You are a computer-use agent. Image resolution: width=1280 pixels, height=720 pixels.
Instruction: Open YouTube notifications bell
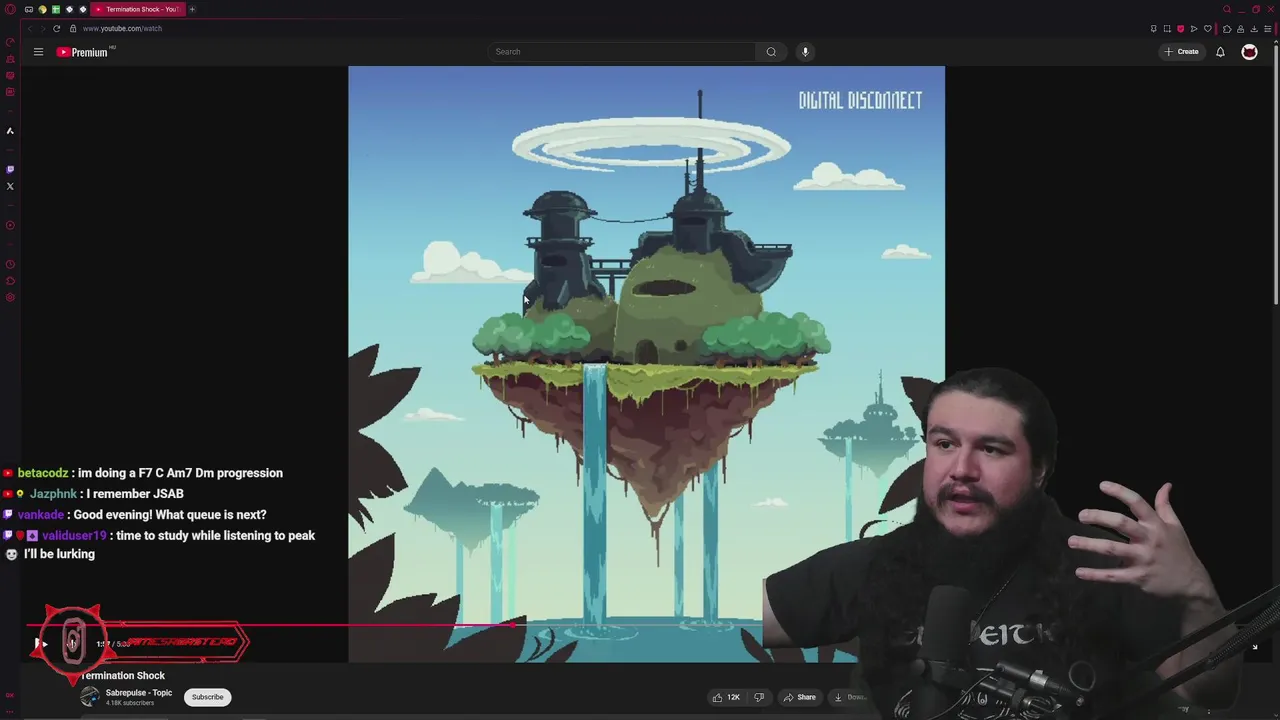tap(1220, 52)
